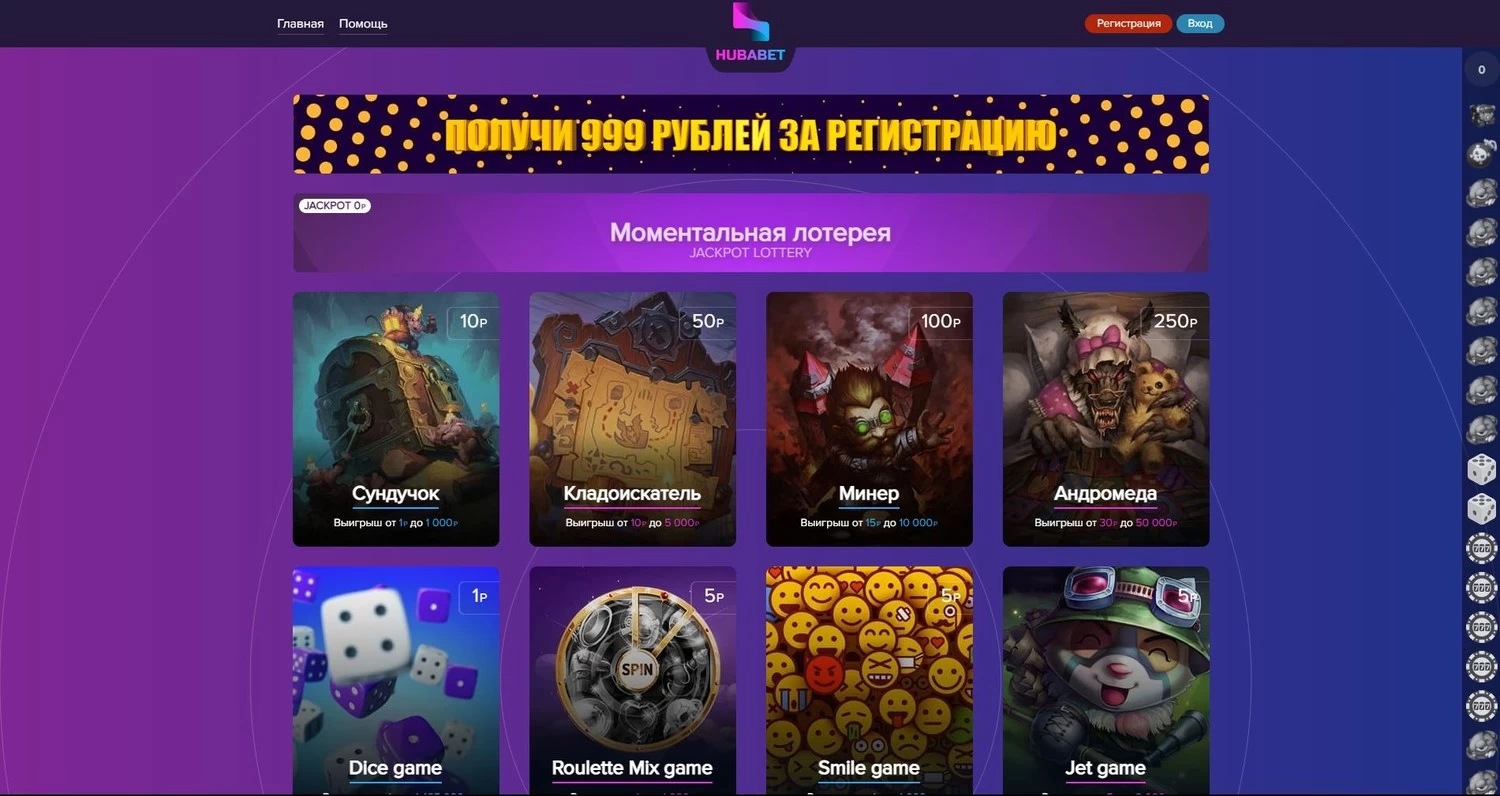Click the red Регистрация button
The image size is (1500, 796).
coord(1128,24)
